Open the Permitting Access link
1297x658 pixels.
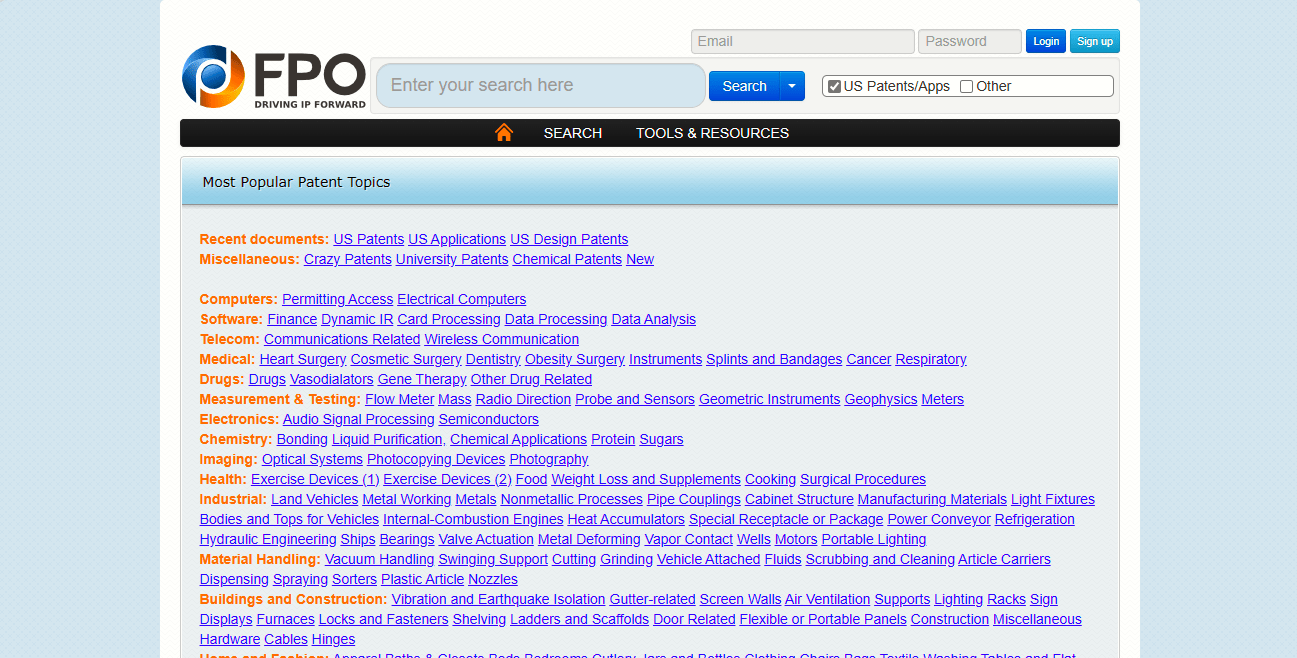click(x=338, y=299)
